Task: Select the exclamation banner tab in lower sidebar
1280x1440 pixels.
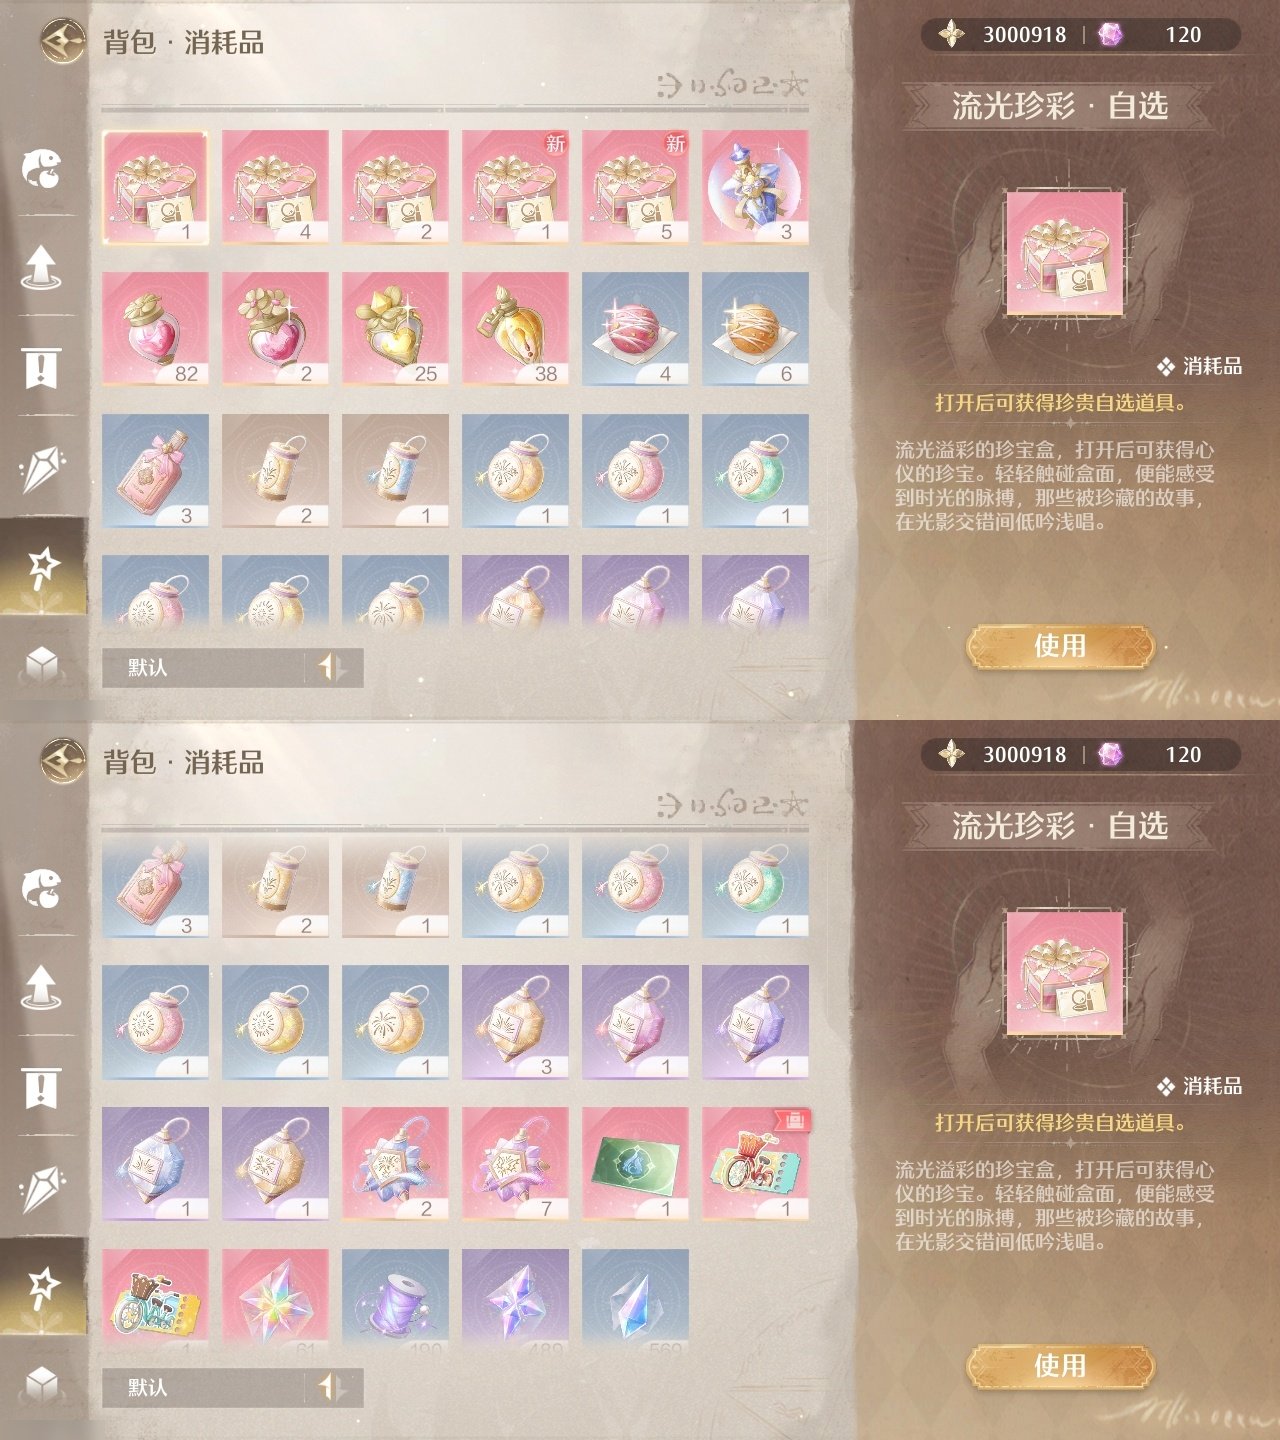Action: (41, 1087)
